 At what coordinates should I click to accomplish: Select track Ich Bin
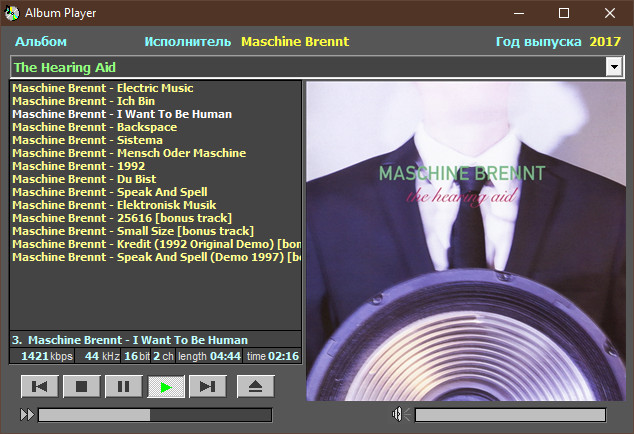tap(83, 101)
